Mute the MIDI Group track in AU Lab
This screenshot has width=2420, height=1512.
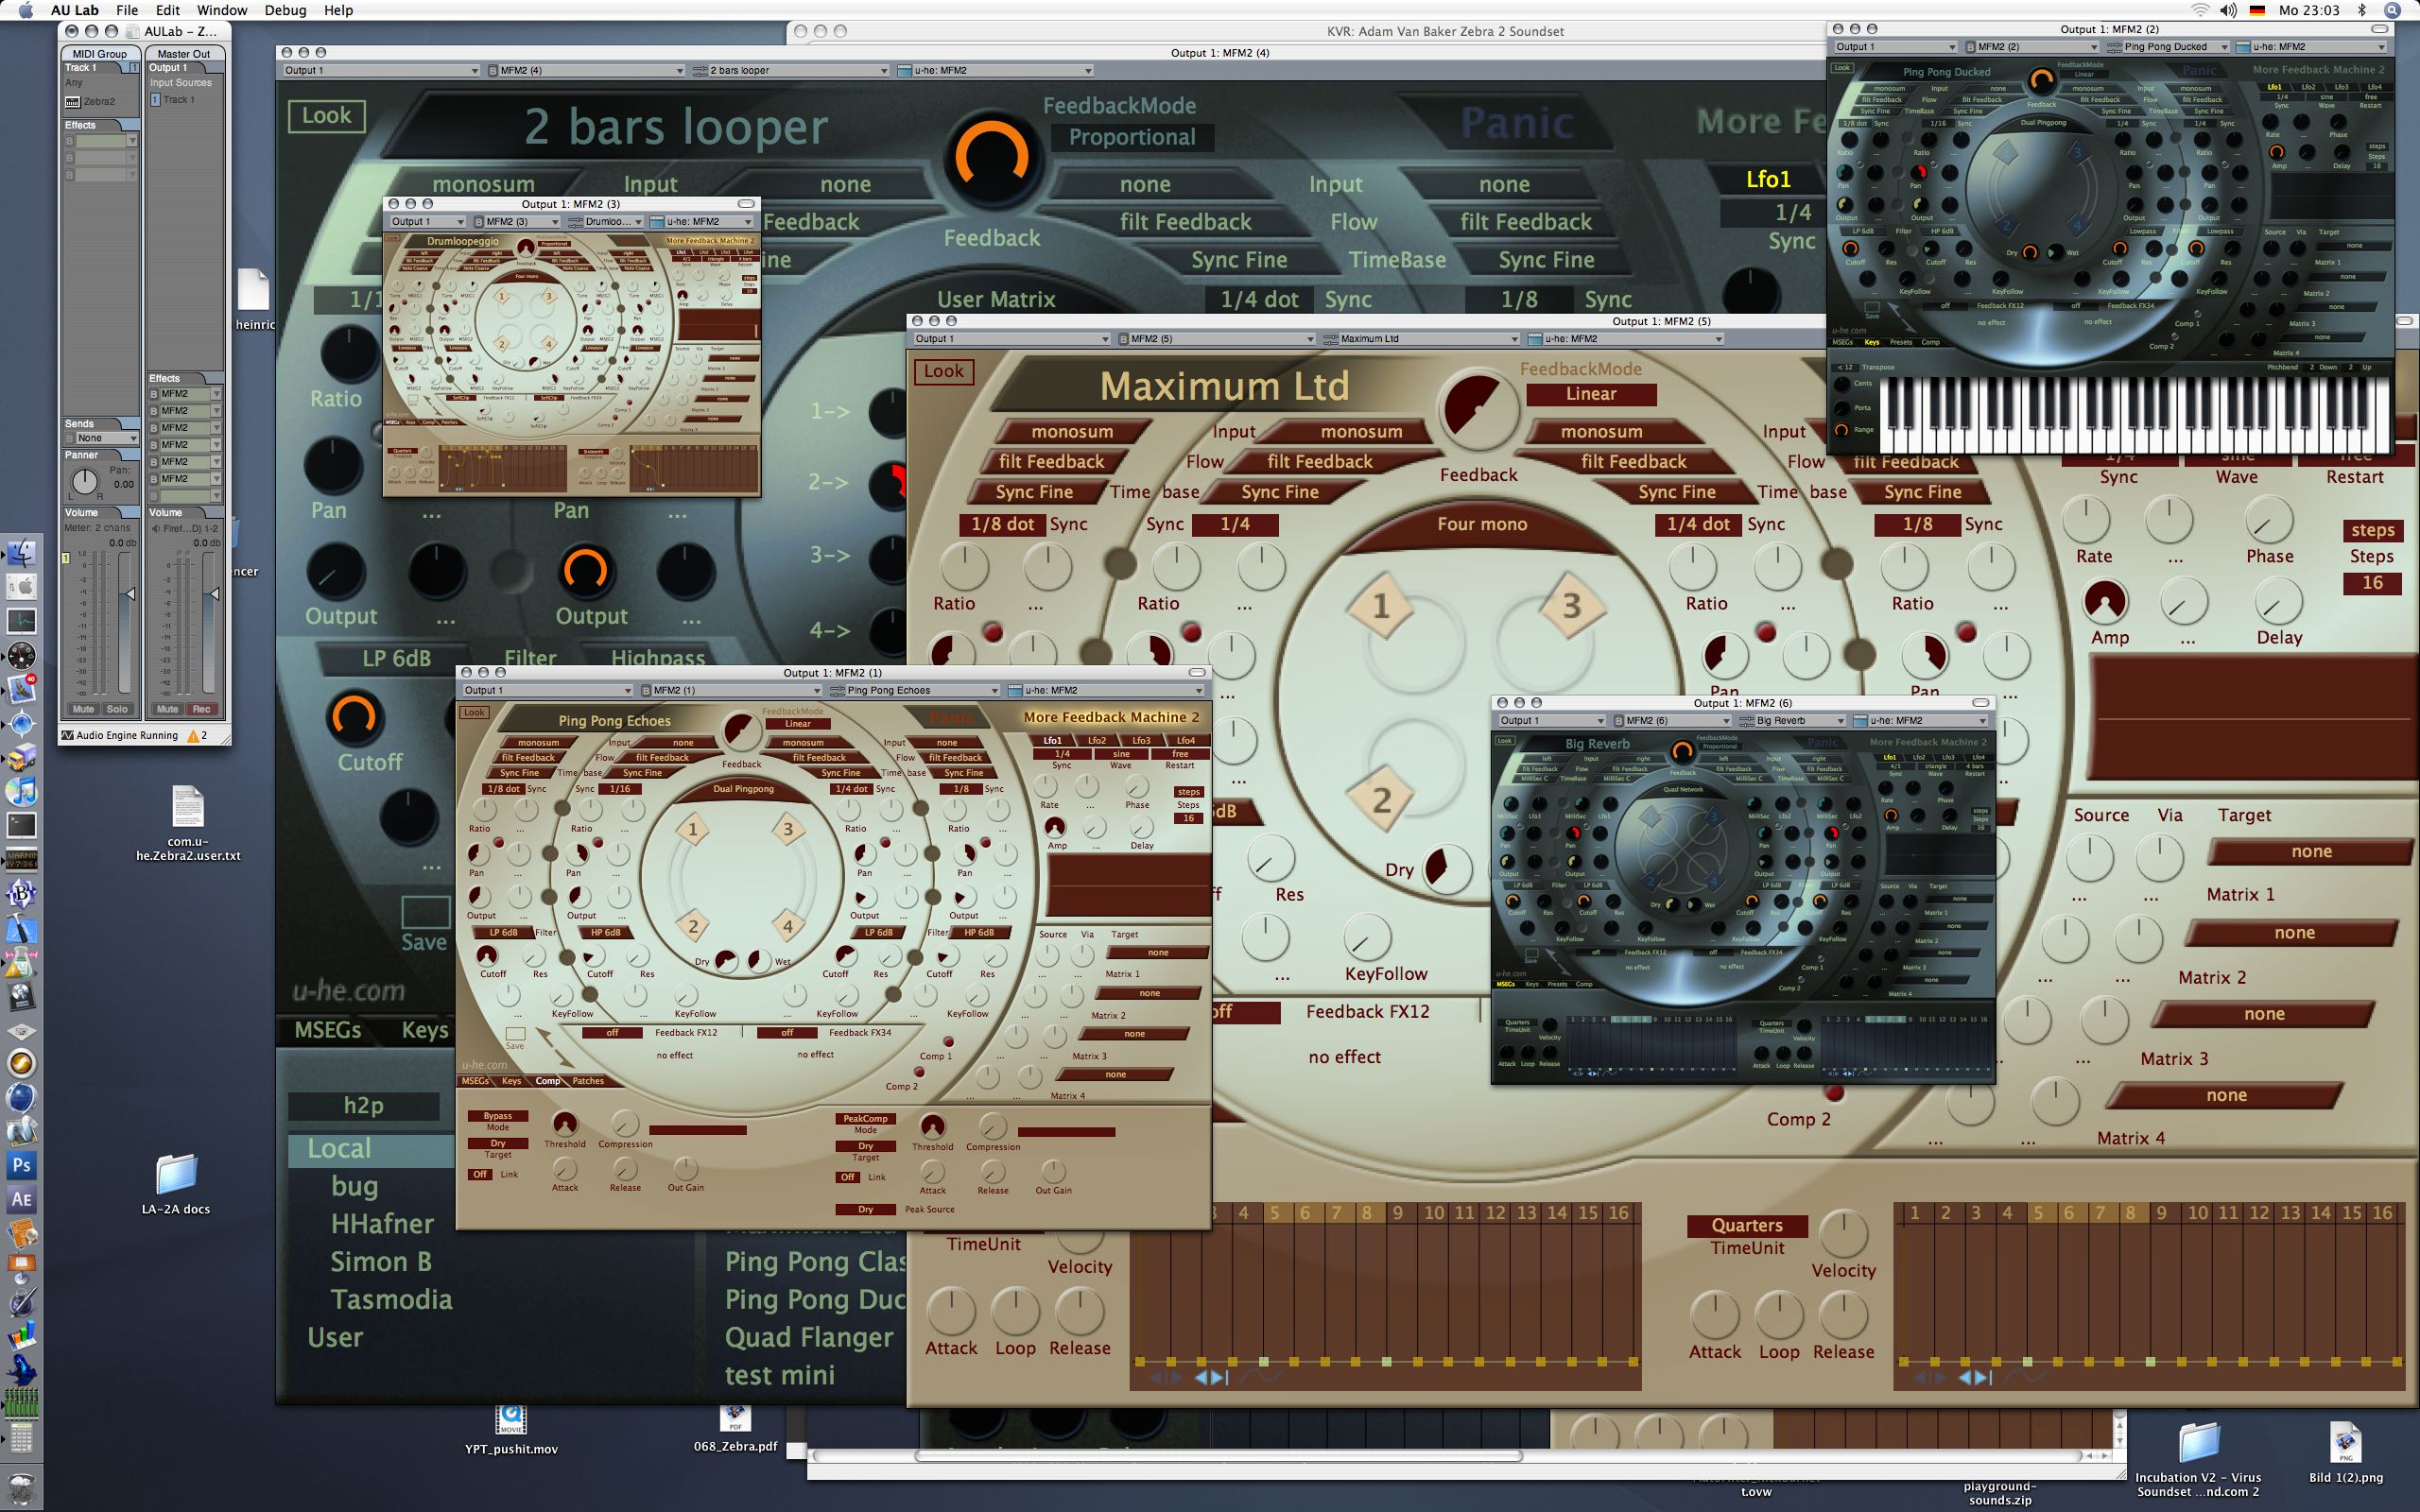point(83,709)
